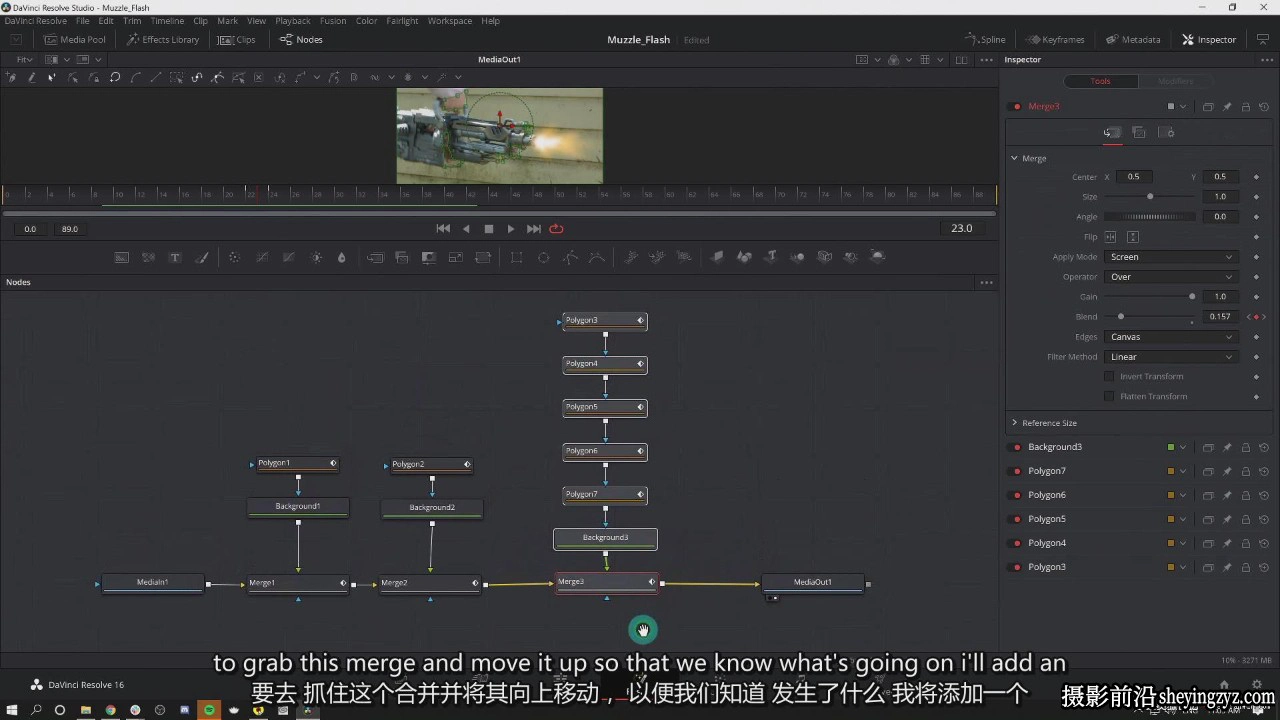The width and height of the screenshot is (1280, 720).
Task: Switch to the Tools tab in Inspector
Action: click(1100, 81)
